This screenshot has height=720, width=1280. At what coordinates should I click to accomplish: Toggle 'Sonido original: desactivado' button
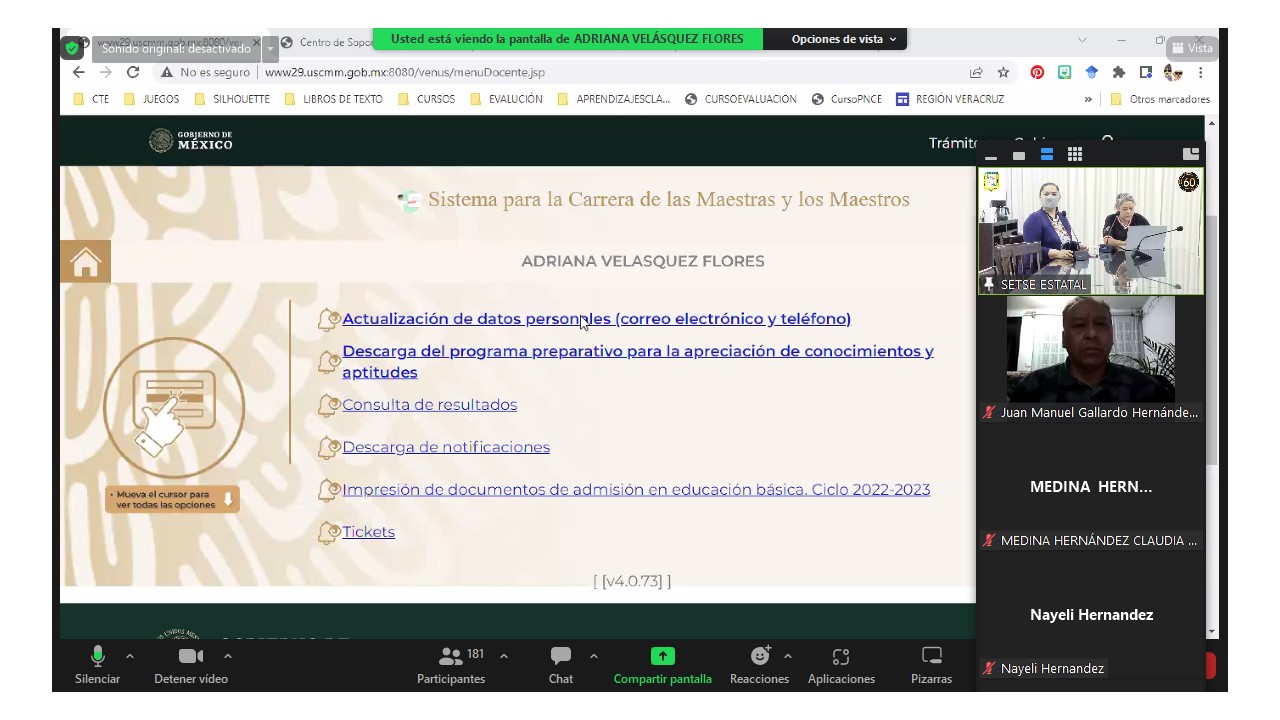pos(176,48)
